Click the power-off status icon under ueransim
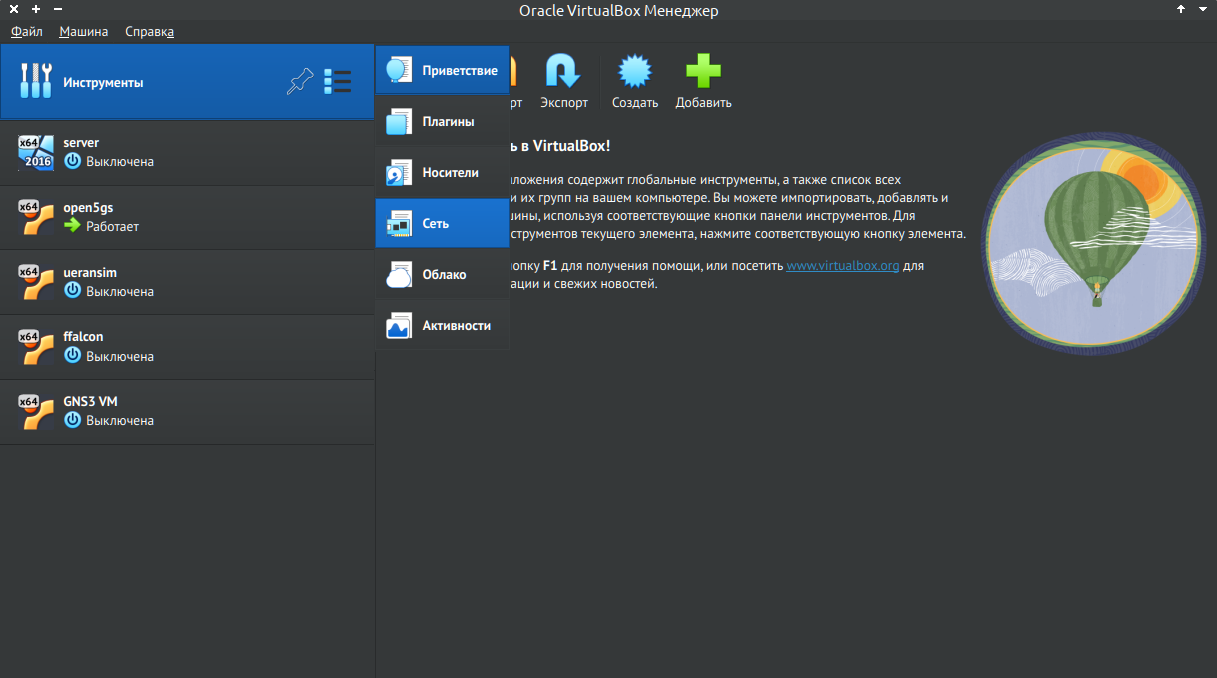1217x678 pixels. point(72,291)
